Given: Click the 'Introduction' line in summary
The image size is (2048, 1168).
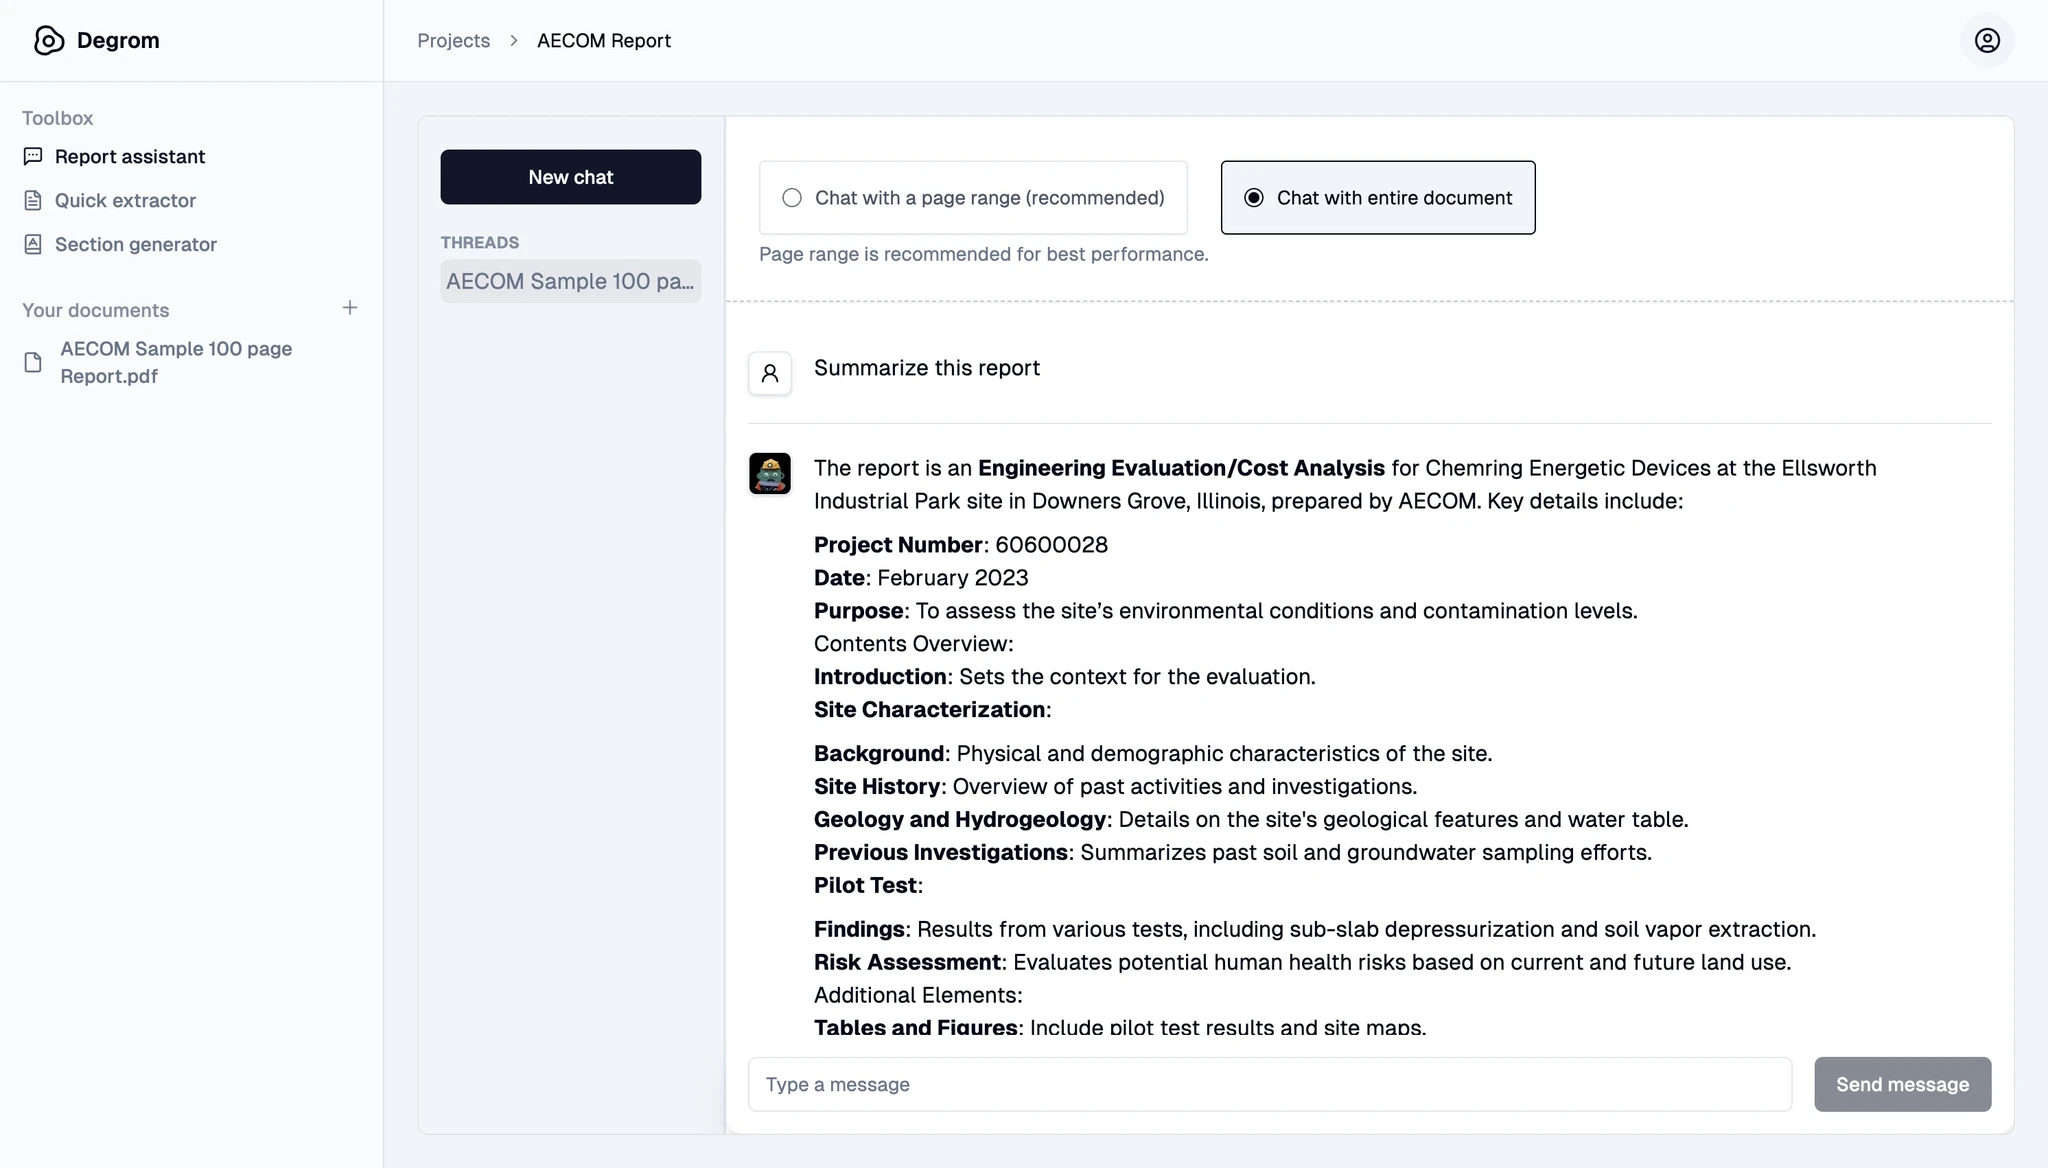Looking at the screenshot, I should 1065,677.
